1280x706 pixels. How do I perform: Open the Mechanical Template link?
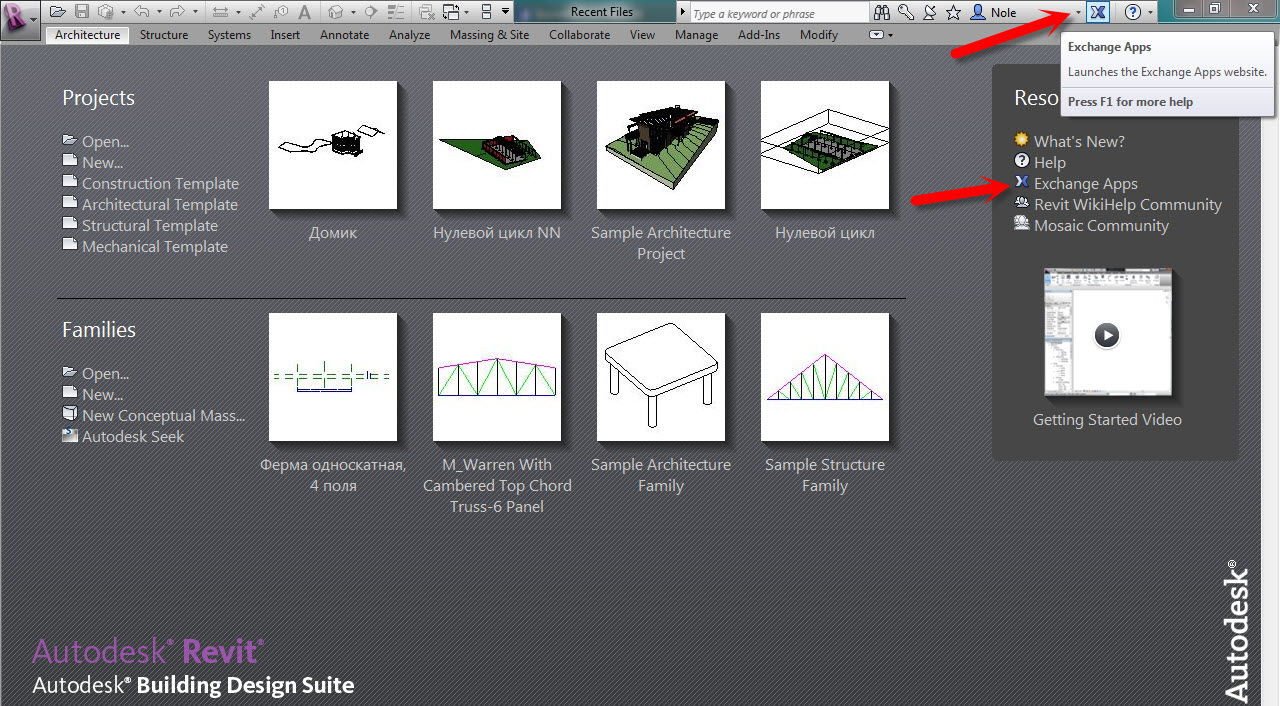pos(155,247)
